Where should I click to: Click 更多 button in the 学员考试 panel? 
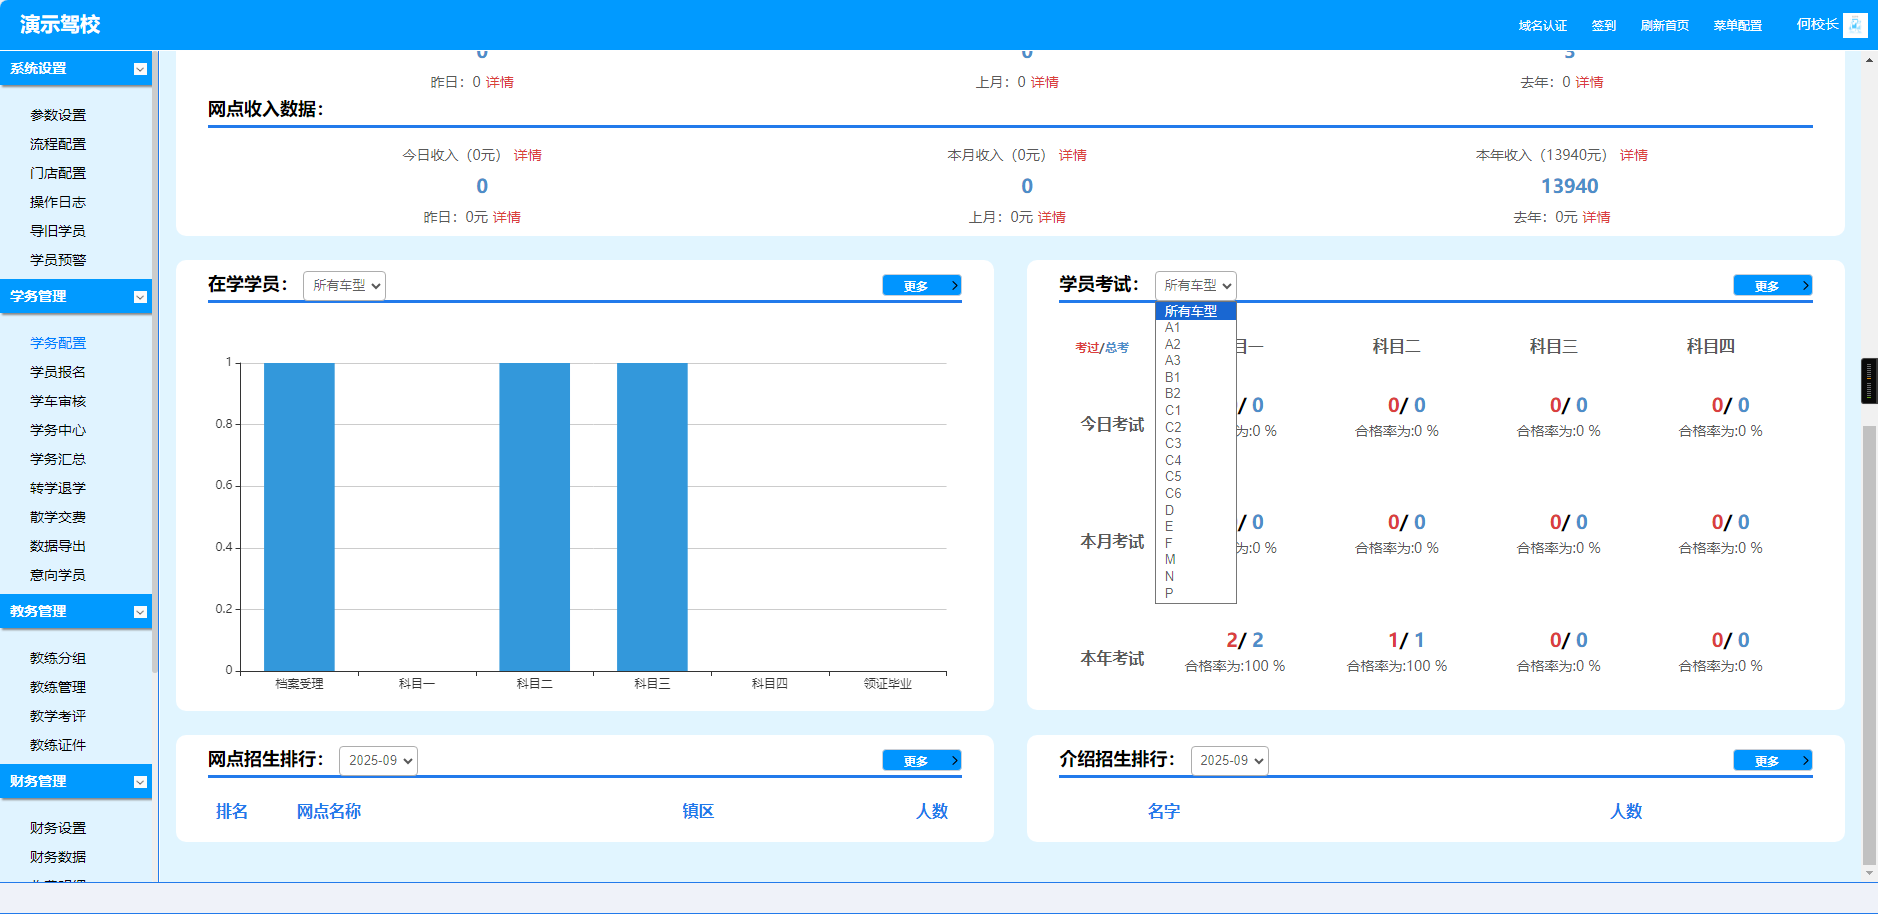(x=1772, y=284)
